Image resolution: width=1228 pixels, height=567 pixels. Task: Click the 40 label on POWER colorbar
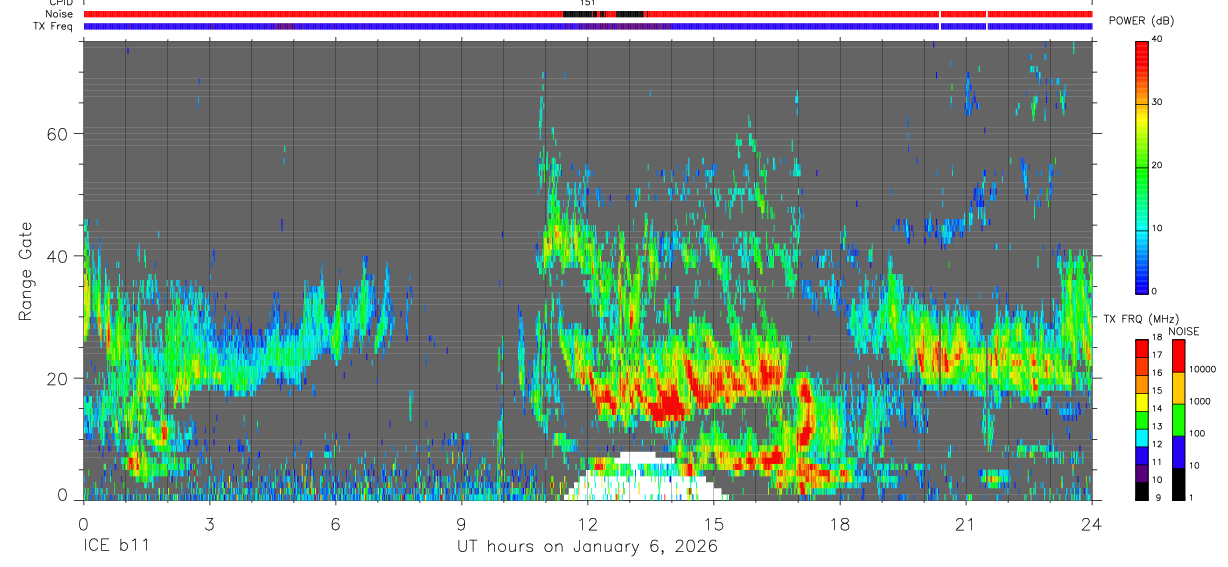coord(1156,39)
